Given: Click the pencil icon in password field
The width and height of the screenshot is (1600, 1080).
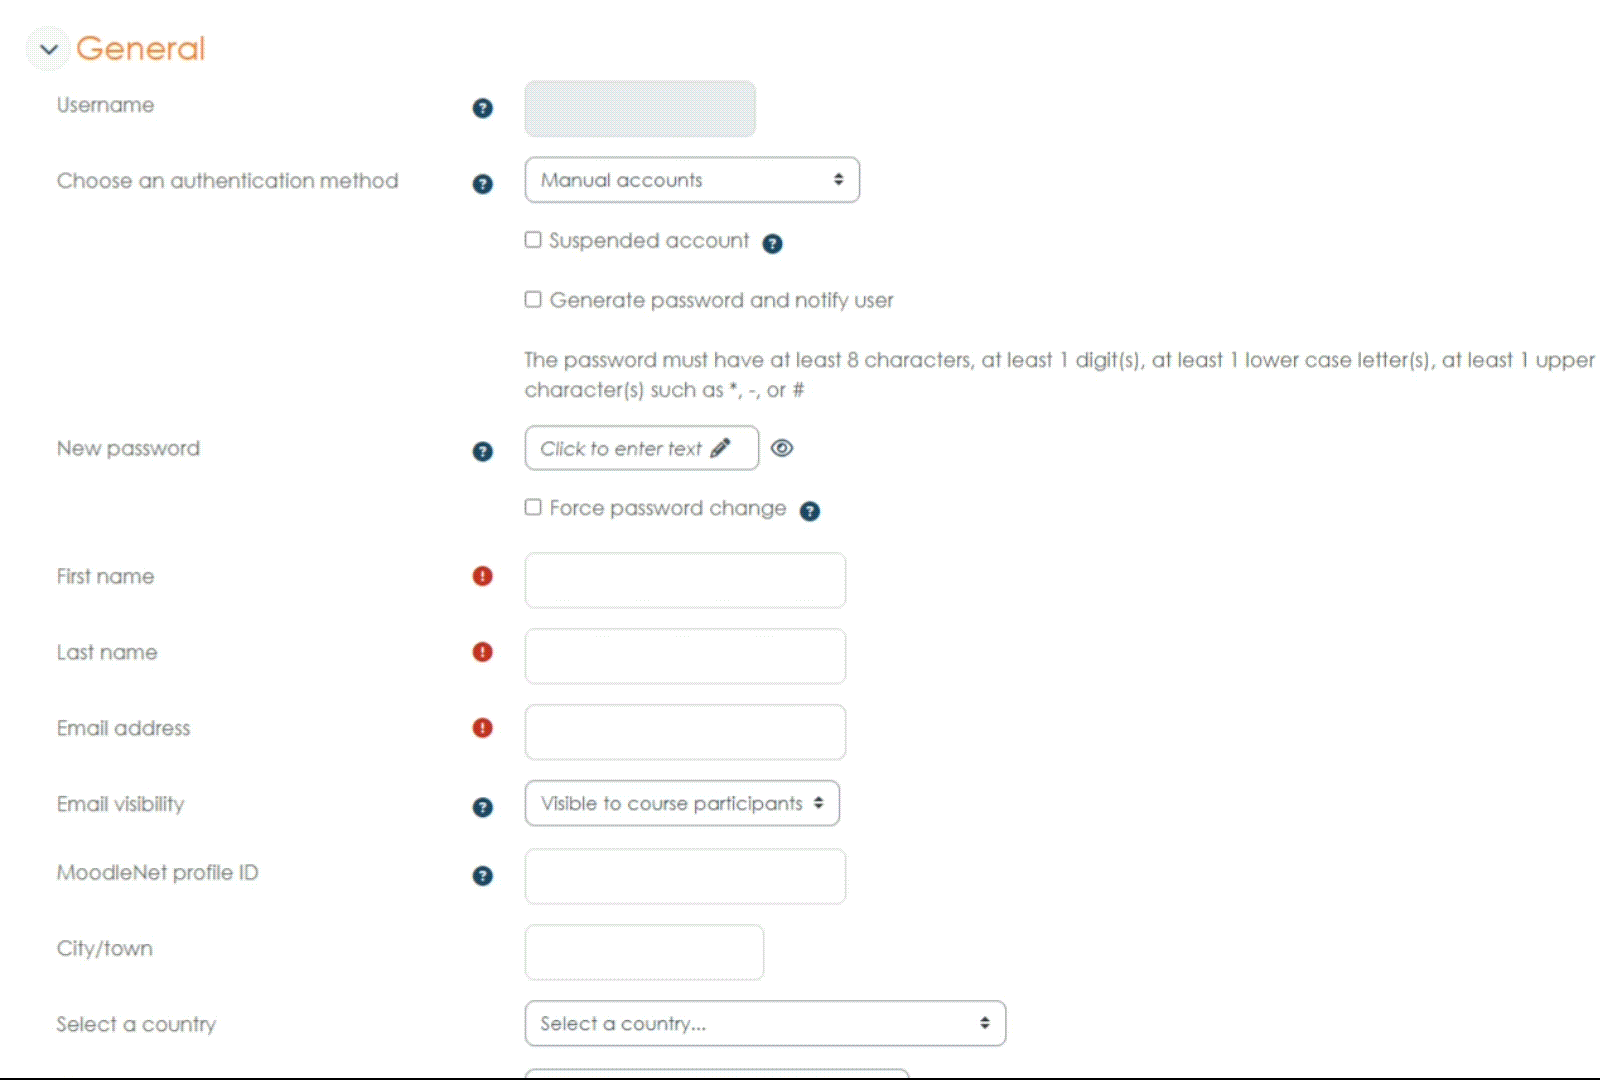Looking at the screenshot, I should (x=720, y=448).
